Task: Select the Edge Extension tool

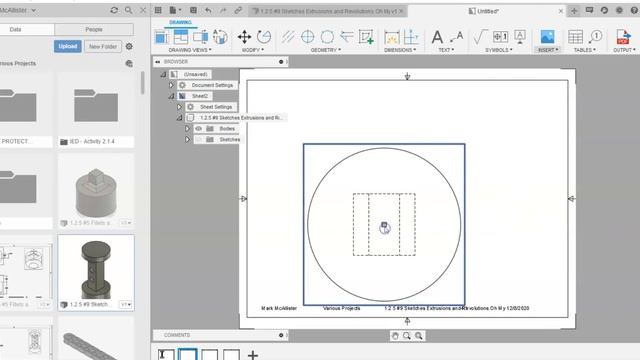Action: tap(347, 37)
